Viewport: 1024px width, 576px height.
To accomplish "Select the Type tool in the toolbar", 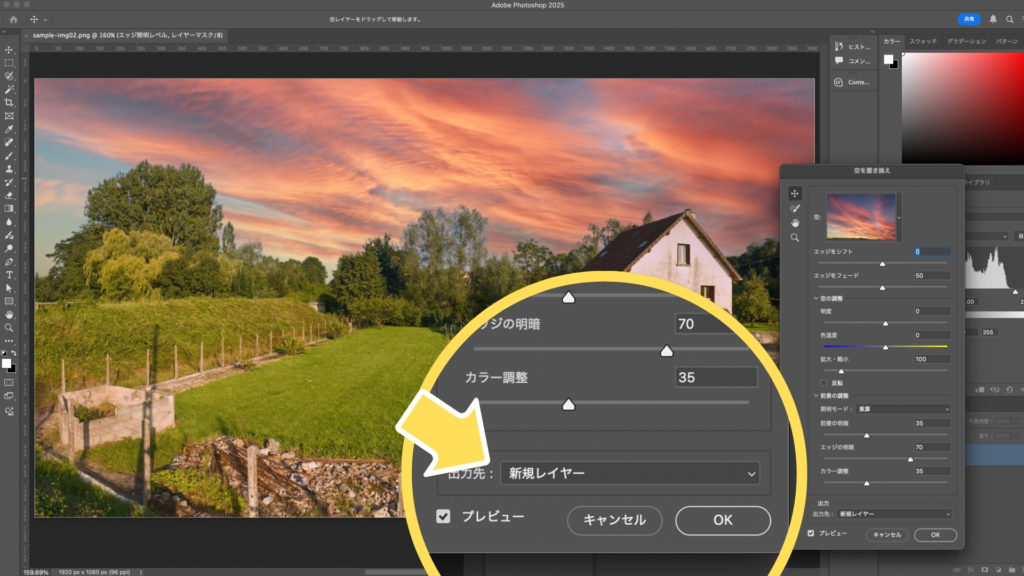I will click(x=9, y=274).
